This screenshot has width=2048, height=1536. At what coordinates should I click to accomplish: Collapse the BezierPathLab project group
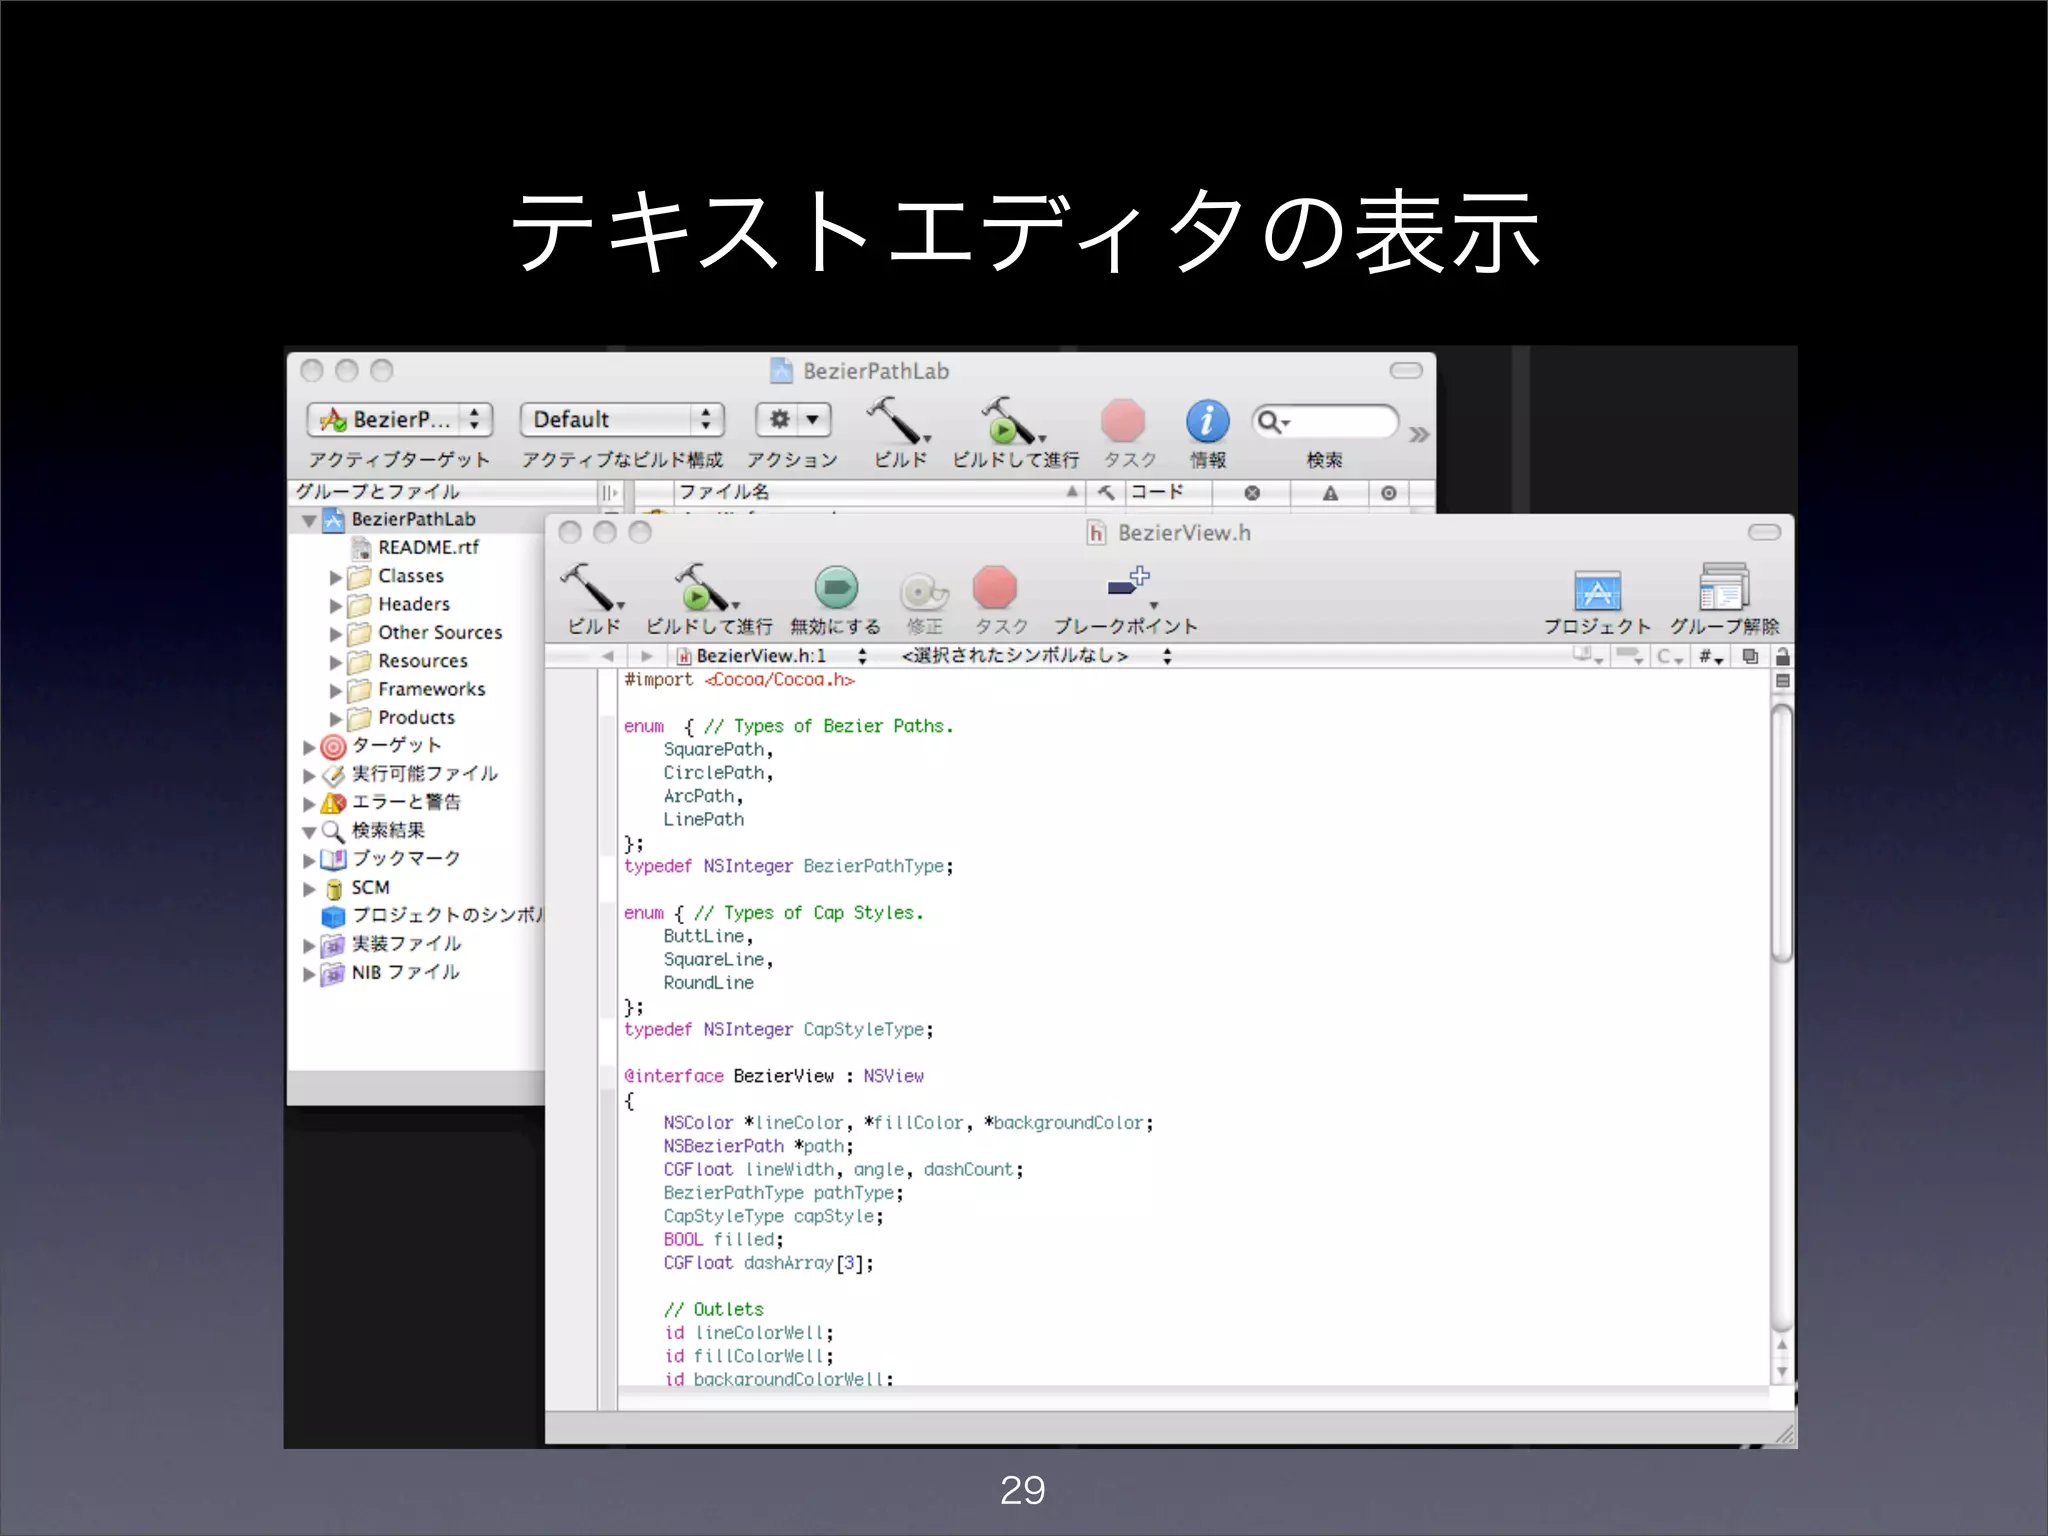pyautogui.click(x=309, y=520)
